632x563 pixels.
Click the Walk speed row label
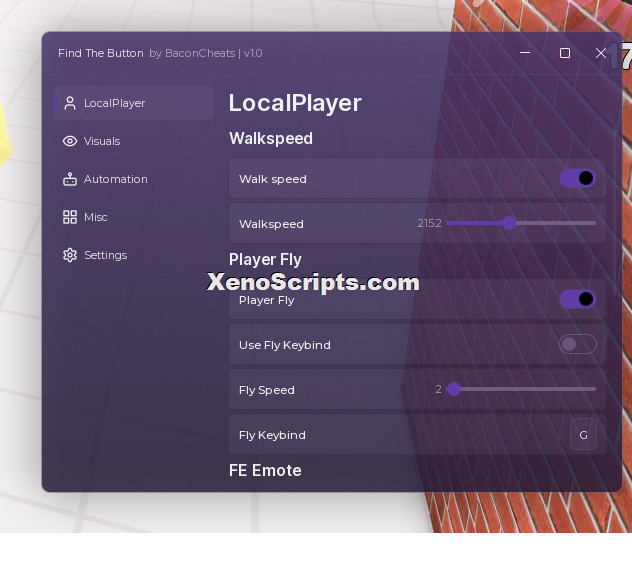273,179
